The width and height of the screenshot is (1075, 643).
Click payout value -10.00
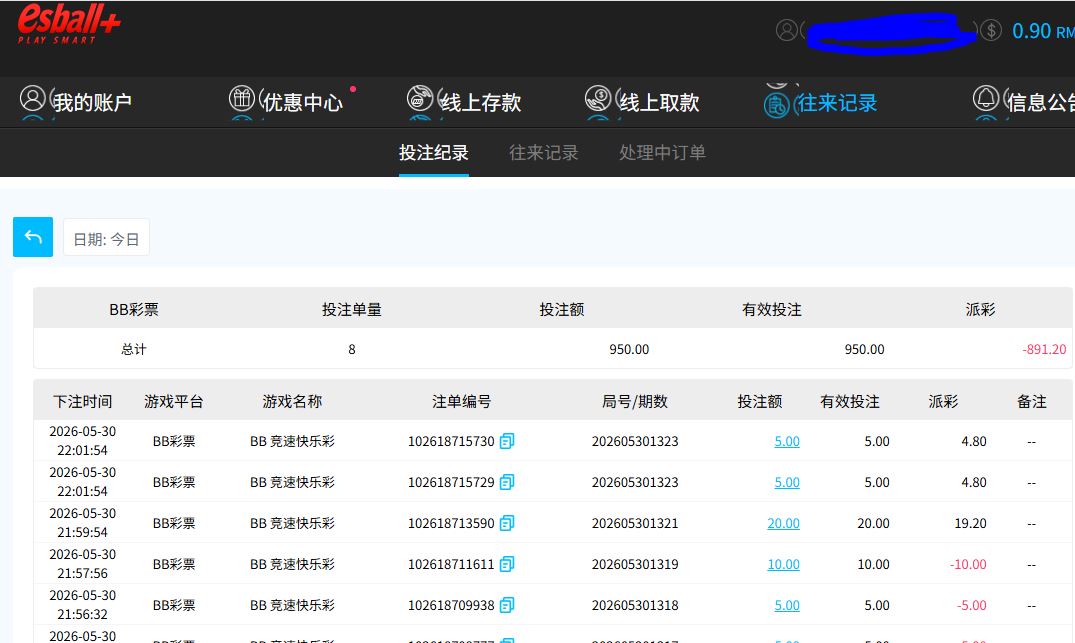click(x=968, y=565)
